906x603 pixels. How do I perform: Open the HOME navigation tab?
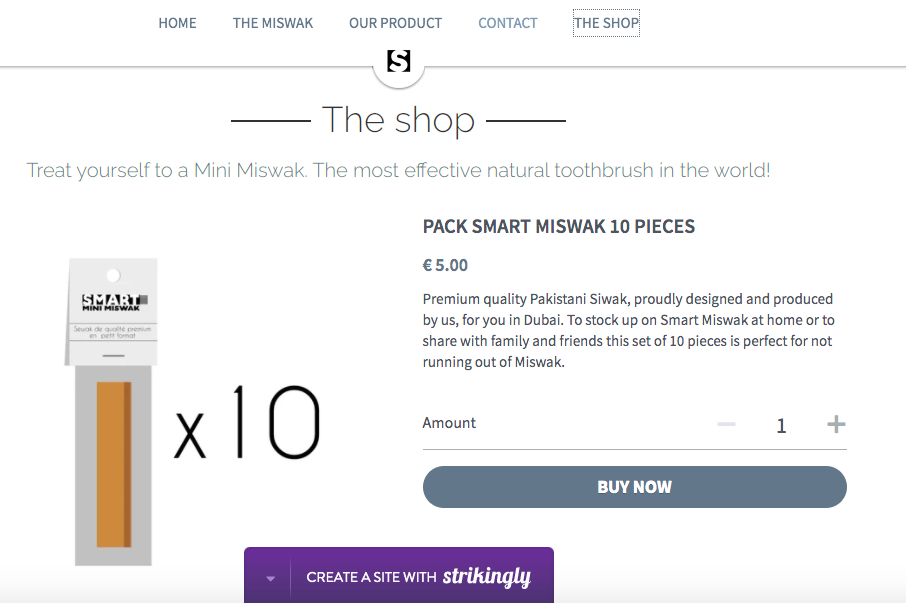(177, 22)
